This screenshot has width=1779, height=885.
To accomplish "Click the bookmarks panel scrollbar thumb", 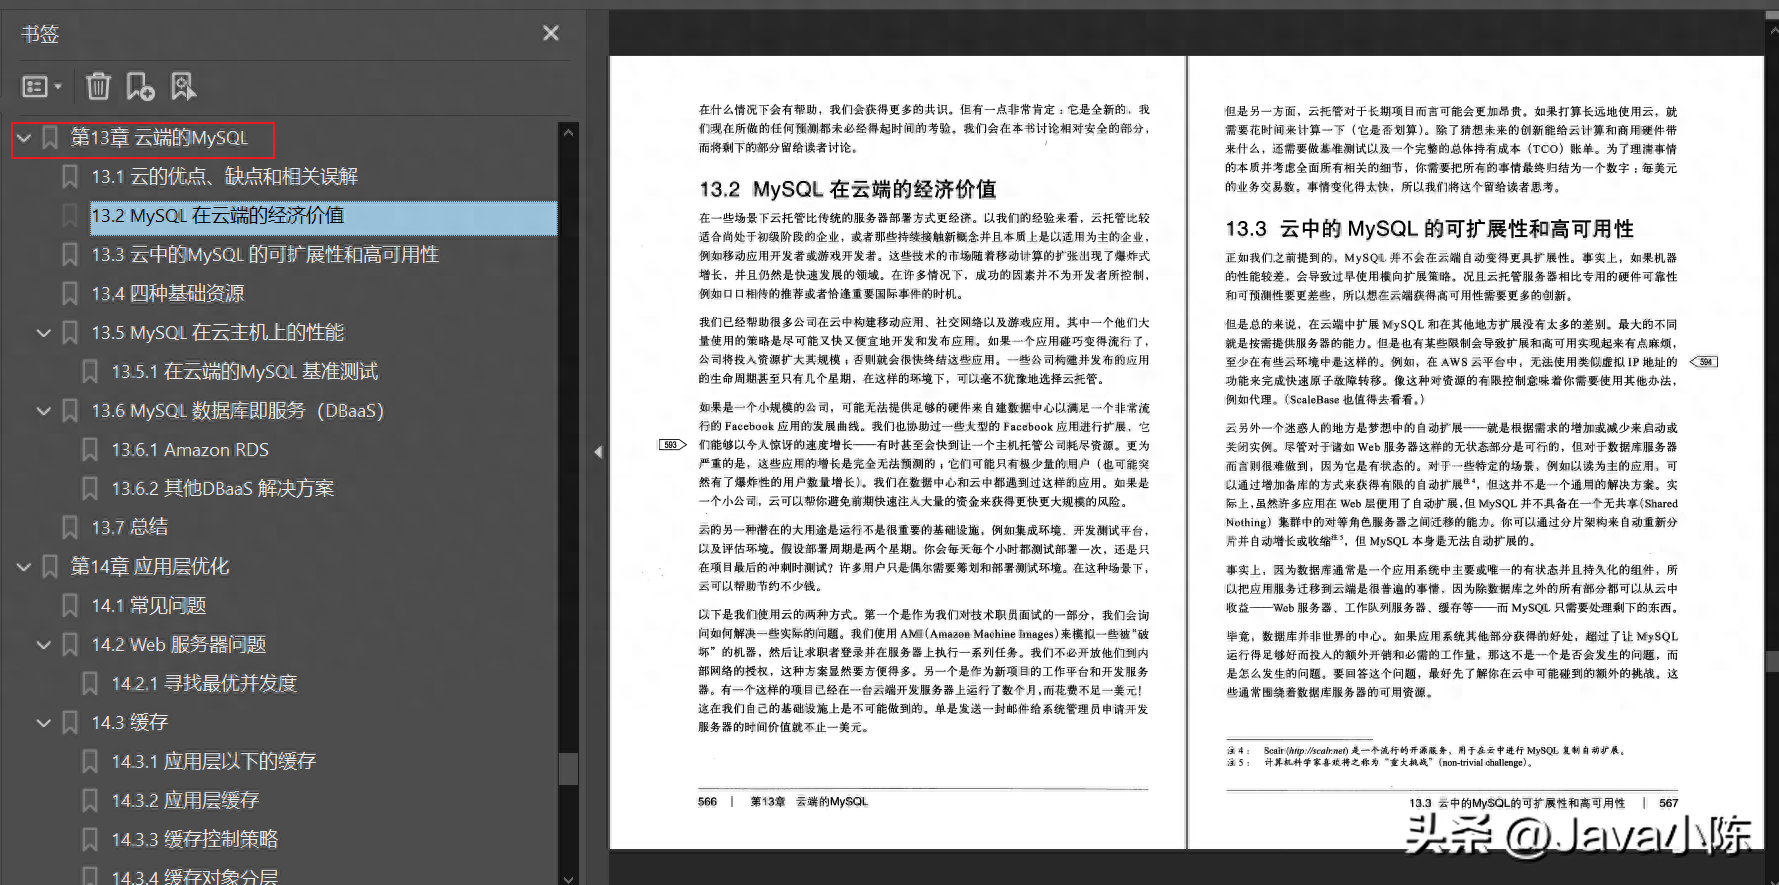I will (568, 768).
